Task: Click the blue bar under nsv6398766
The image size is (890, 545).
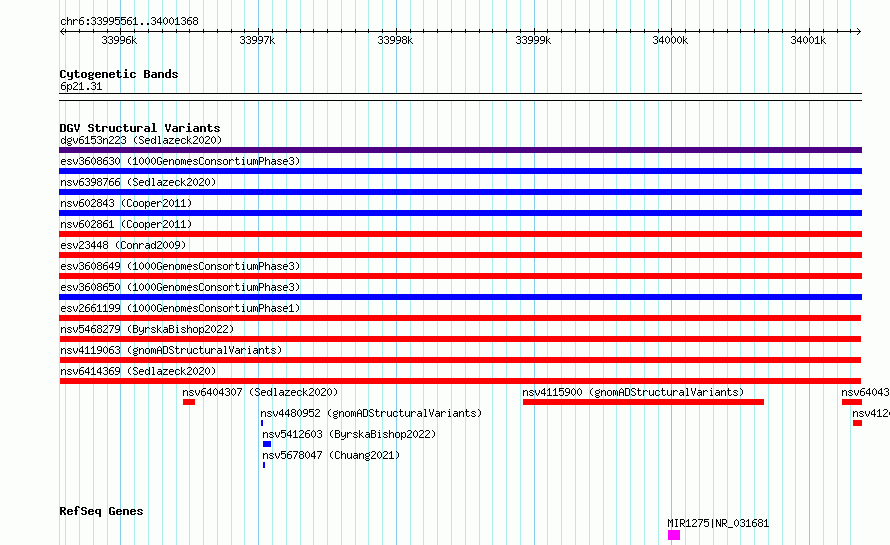Action: pos(460,192)
